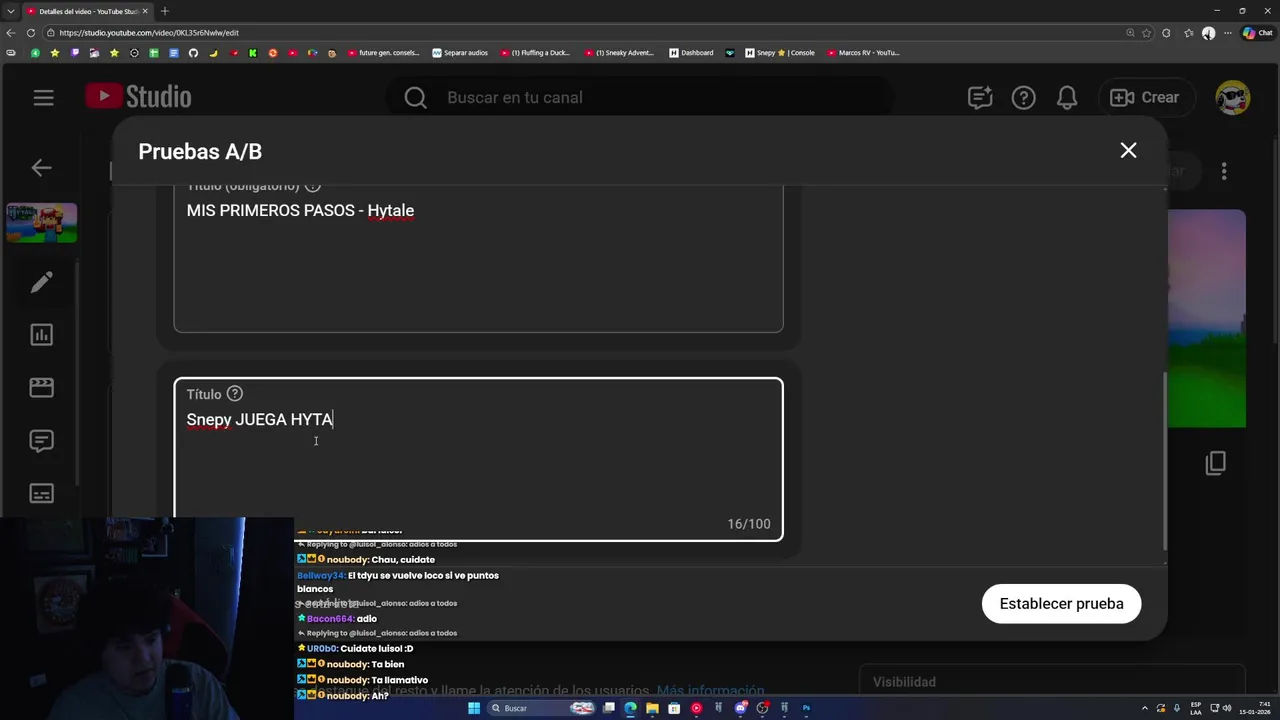Viewport: 1280px width, 720px height.
Task: Open the Separar audios bookmark
Action: 460,53
